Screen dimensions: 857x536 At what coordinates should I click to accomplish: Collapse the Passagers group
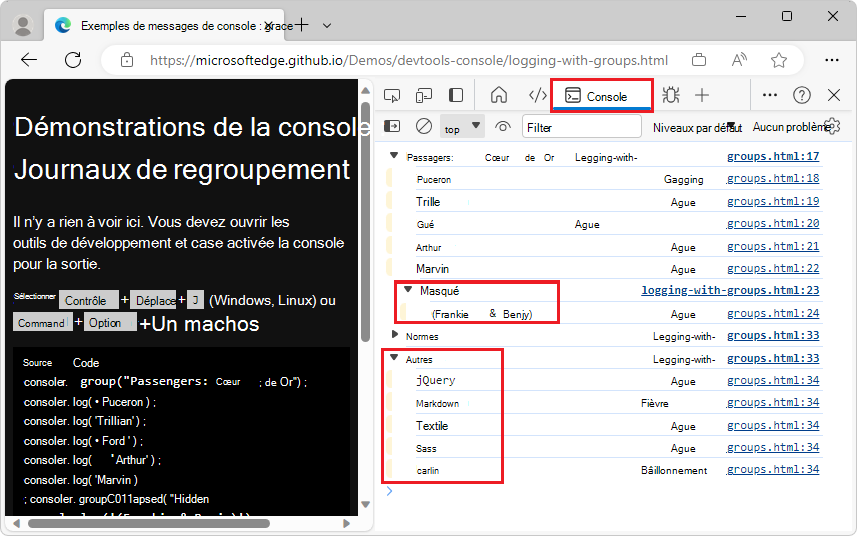pos(394,156)
